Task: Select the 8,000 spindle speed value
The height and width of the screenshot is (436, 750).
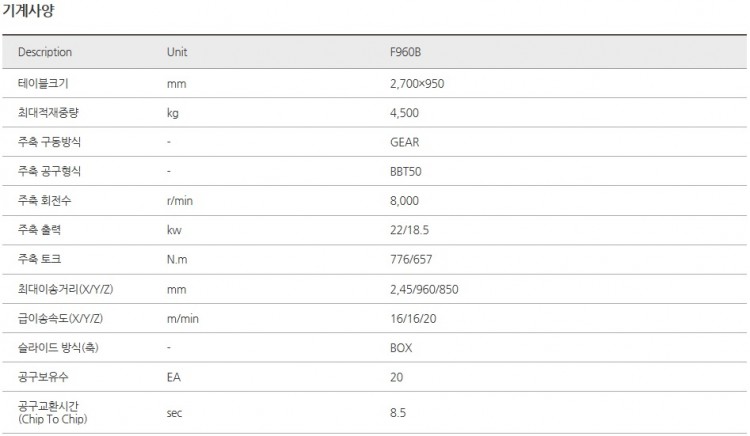Action: pyautogui.click(x=404, y=201)
